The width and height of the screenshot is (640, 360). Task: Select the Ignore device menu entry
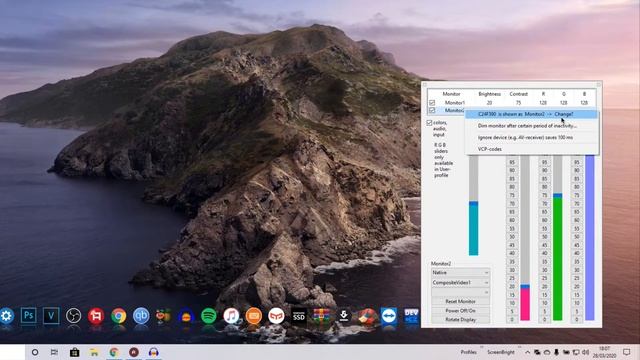(531, 138)
